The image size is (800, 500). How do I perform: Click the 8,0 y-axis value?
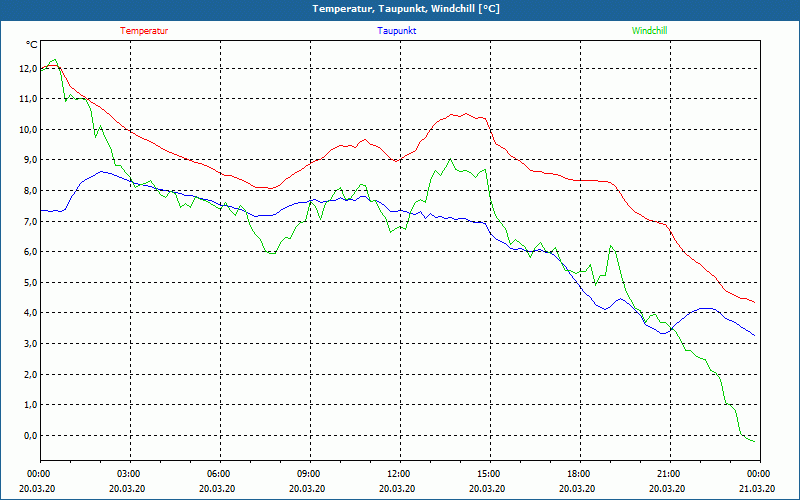point(30,191)
